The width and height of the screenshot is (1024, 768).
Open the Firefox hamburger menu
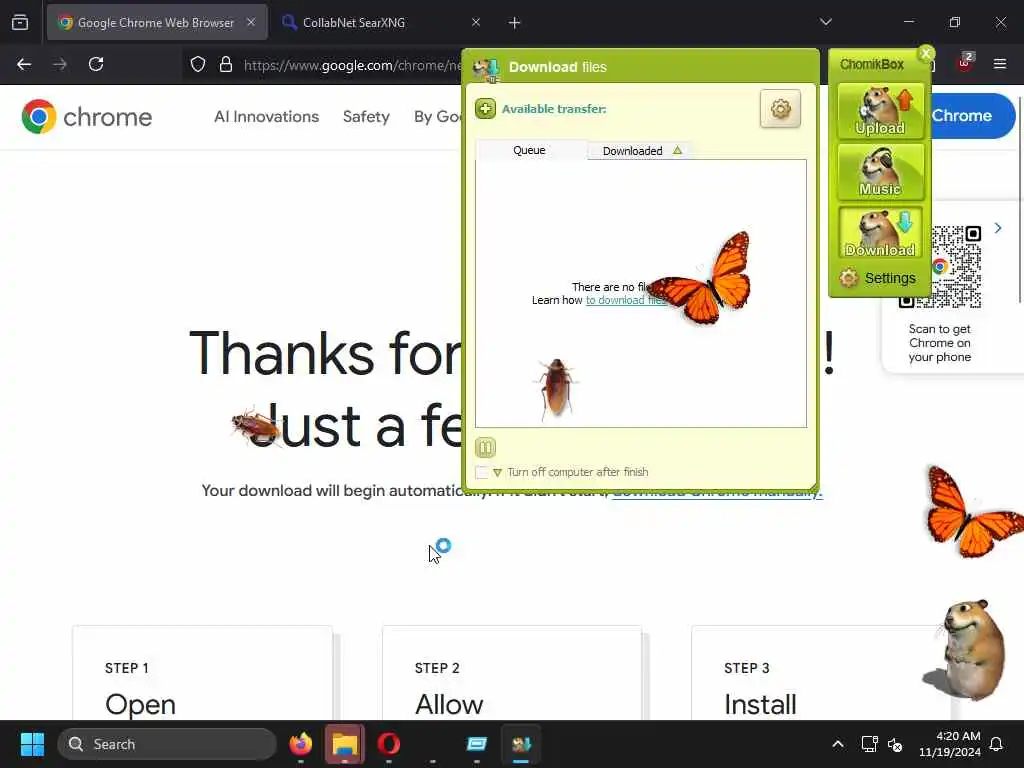pos(1000,64)
